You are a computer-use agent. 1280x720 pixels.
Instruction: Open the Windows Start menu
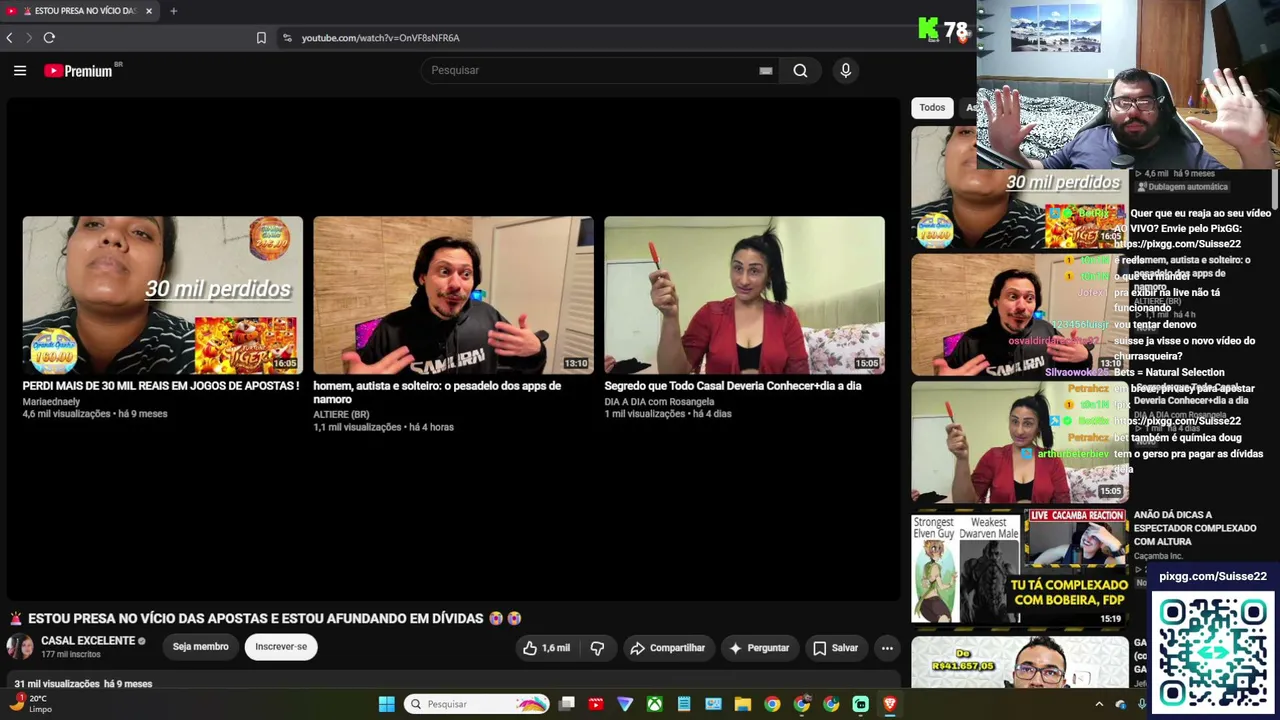(x=387, y=704)
